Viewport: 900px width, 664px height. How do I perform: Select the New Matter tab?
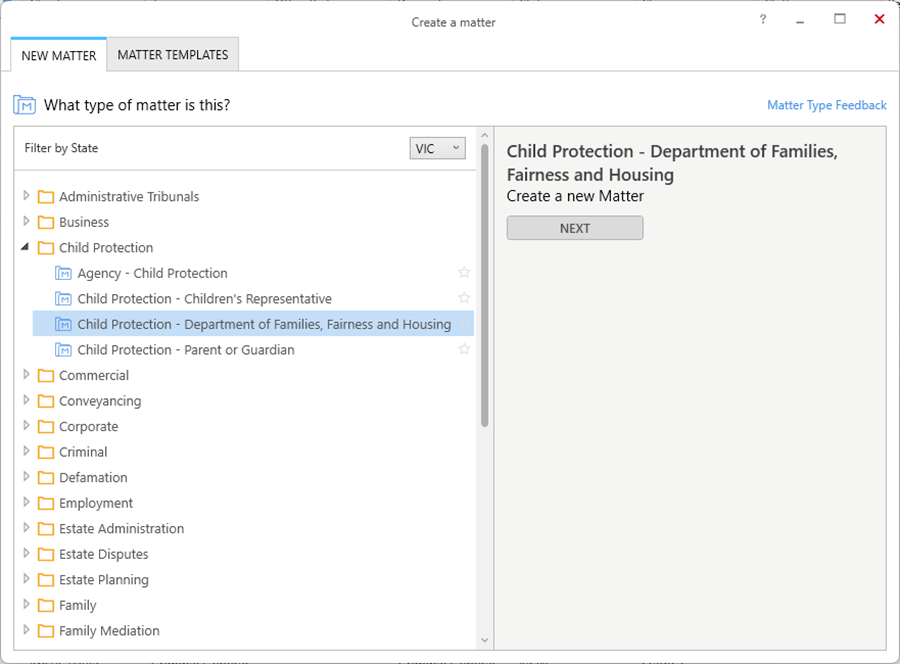(x=59, y=56)
